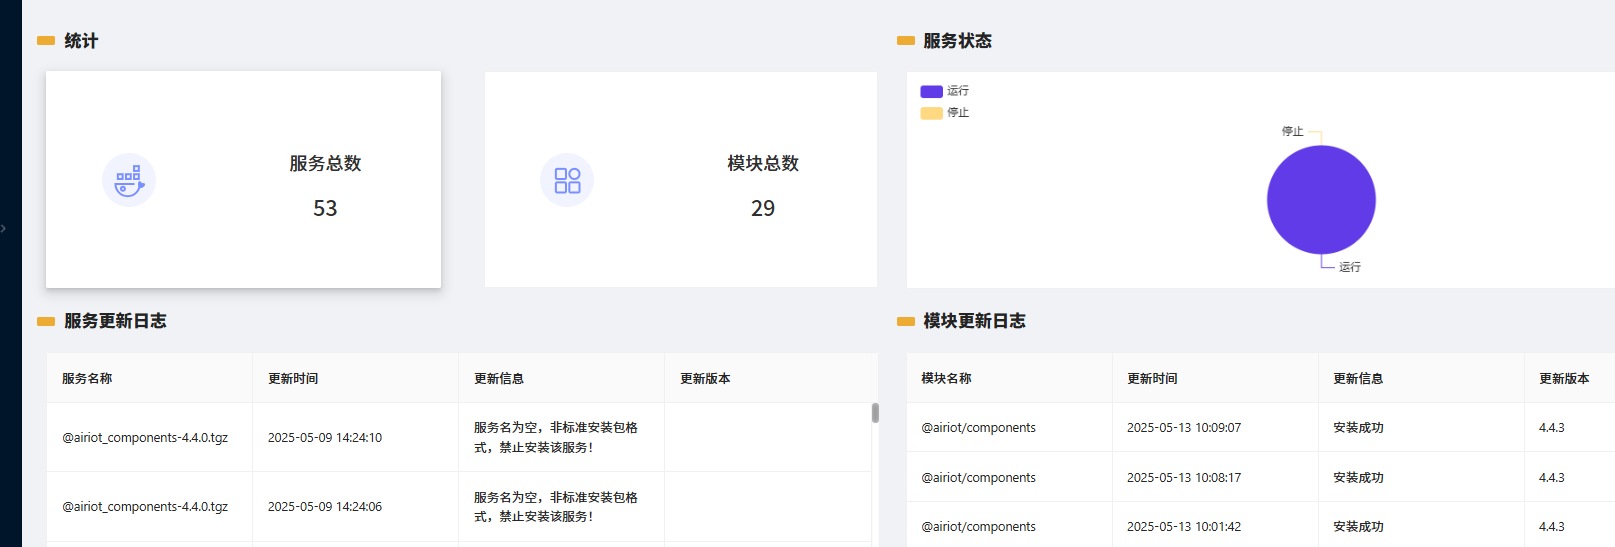
Task: Open the 模块总数 statistics card
Action: click(x=681, y=180)
